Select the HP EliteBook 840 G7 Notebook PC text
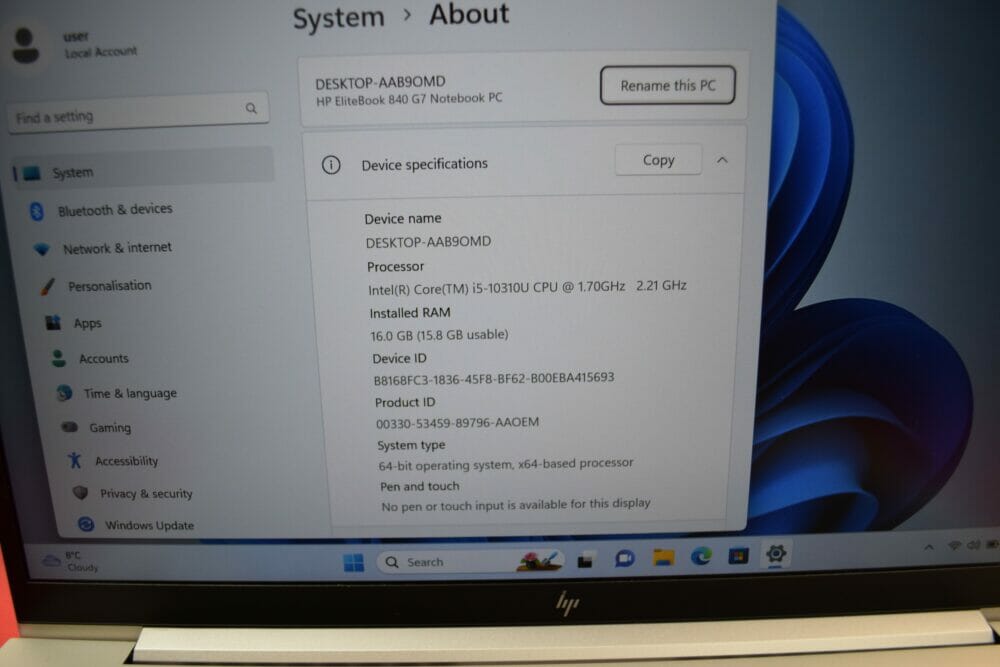The height and width of the screenshot is (667, 1000). (x=409, y=99)
